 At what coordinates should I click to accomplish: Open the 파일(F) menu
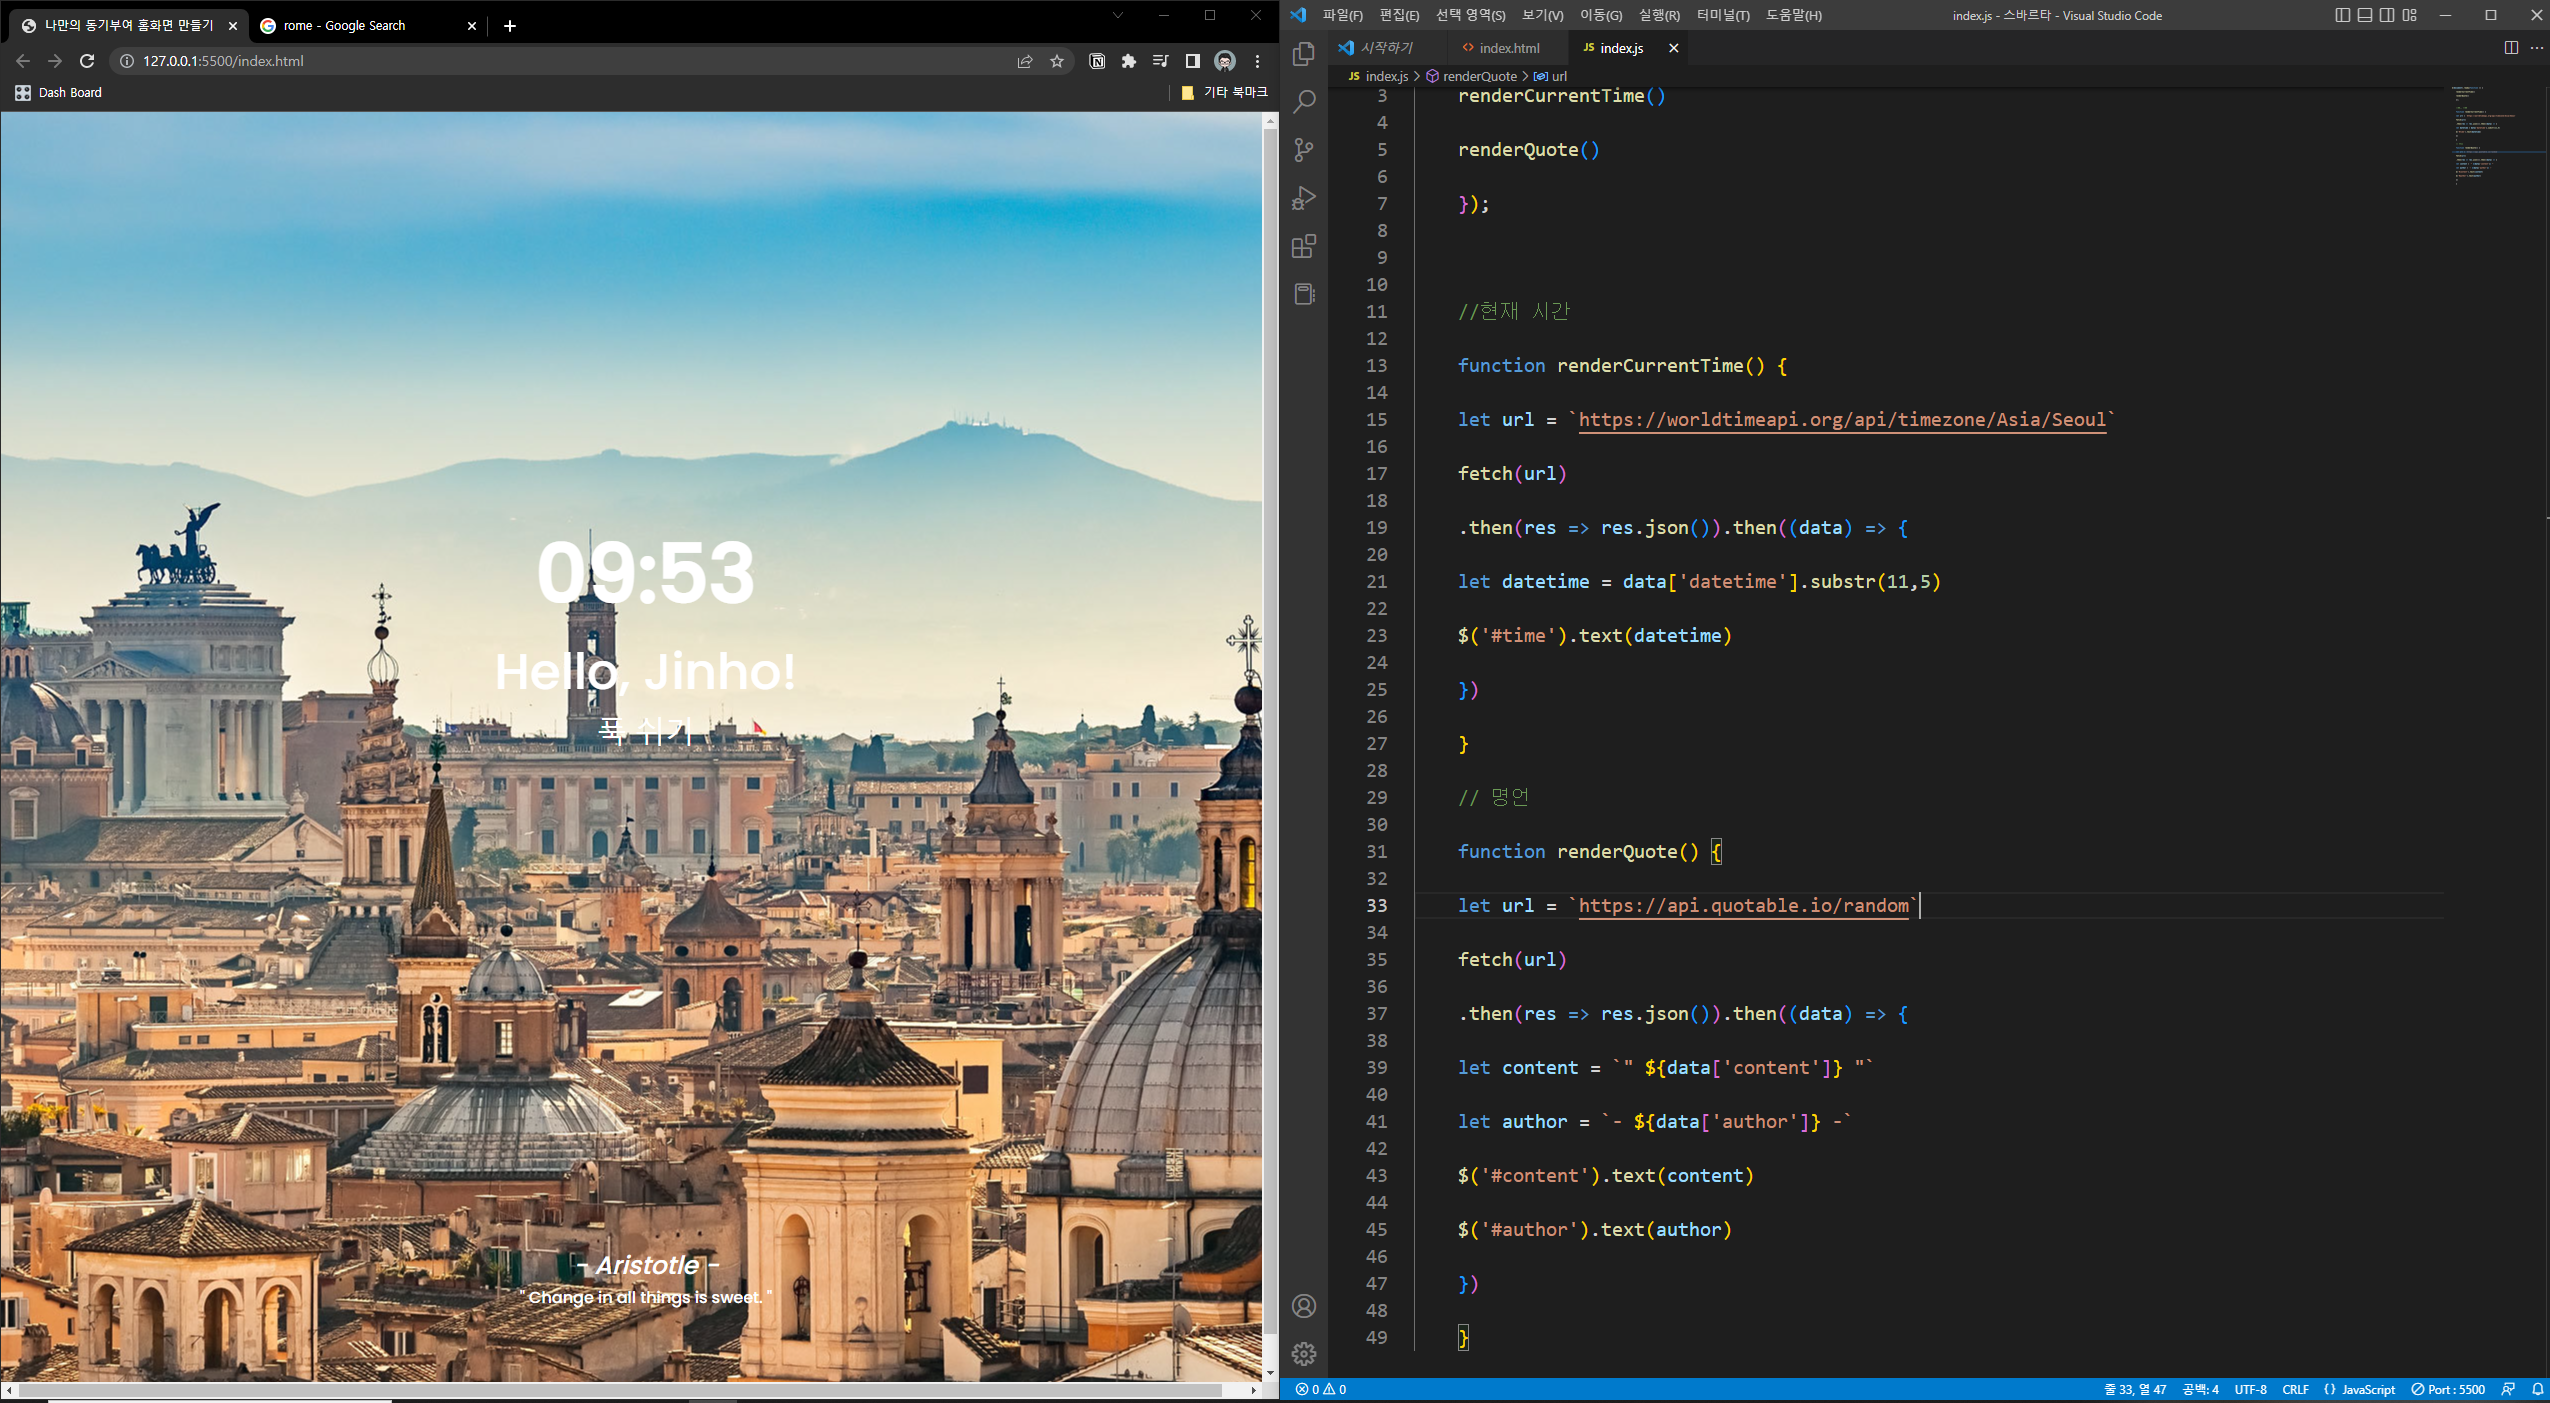pyautogui.click(x=1342, y=15)
